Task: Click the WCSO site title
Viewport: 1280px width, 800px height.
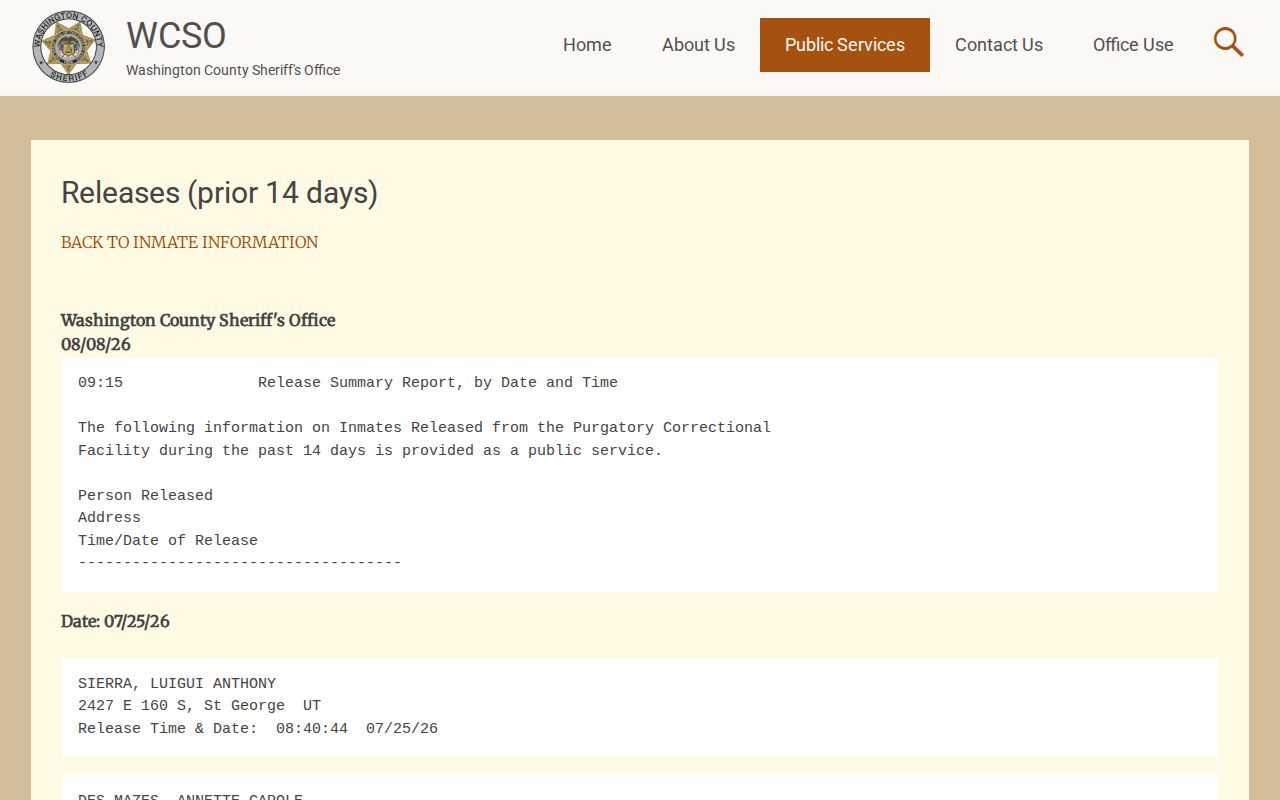Action: click(176, 35)
